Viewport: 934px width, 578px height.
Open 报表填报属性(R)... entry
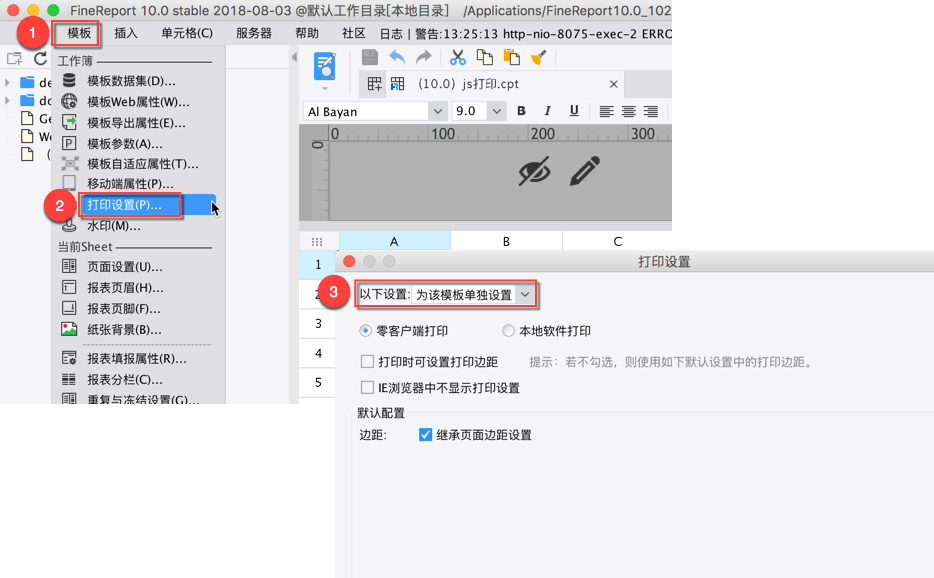(137, 358)
